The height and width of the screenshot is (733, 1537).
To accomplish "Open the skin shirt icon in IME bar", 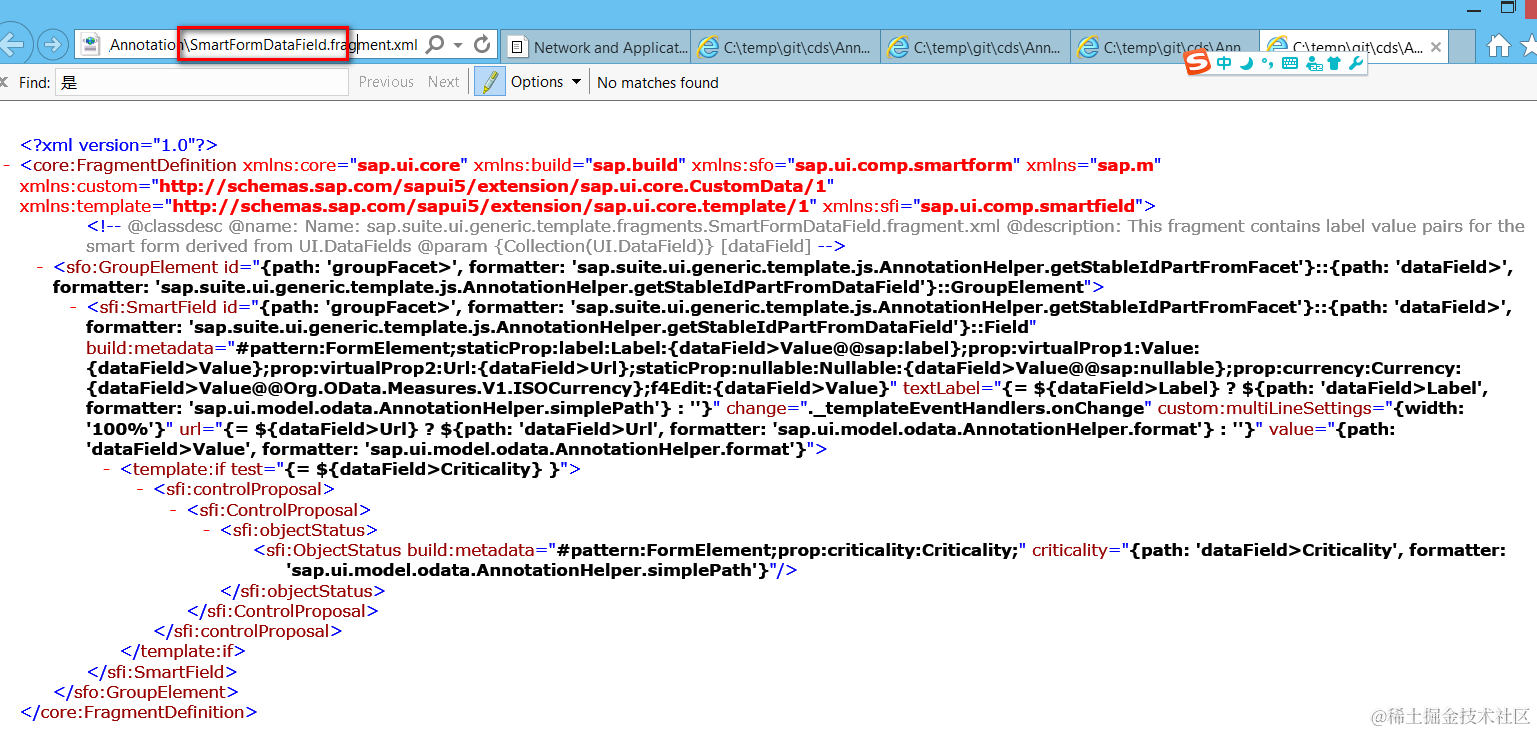I will point(1334,64).
